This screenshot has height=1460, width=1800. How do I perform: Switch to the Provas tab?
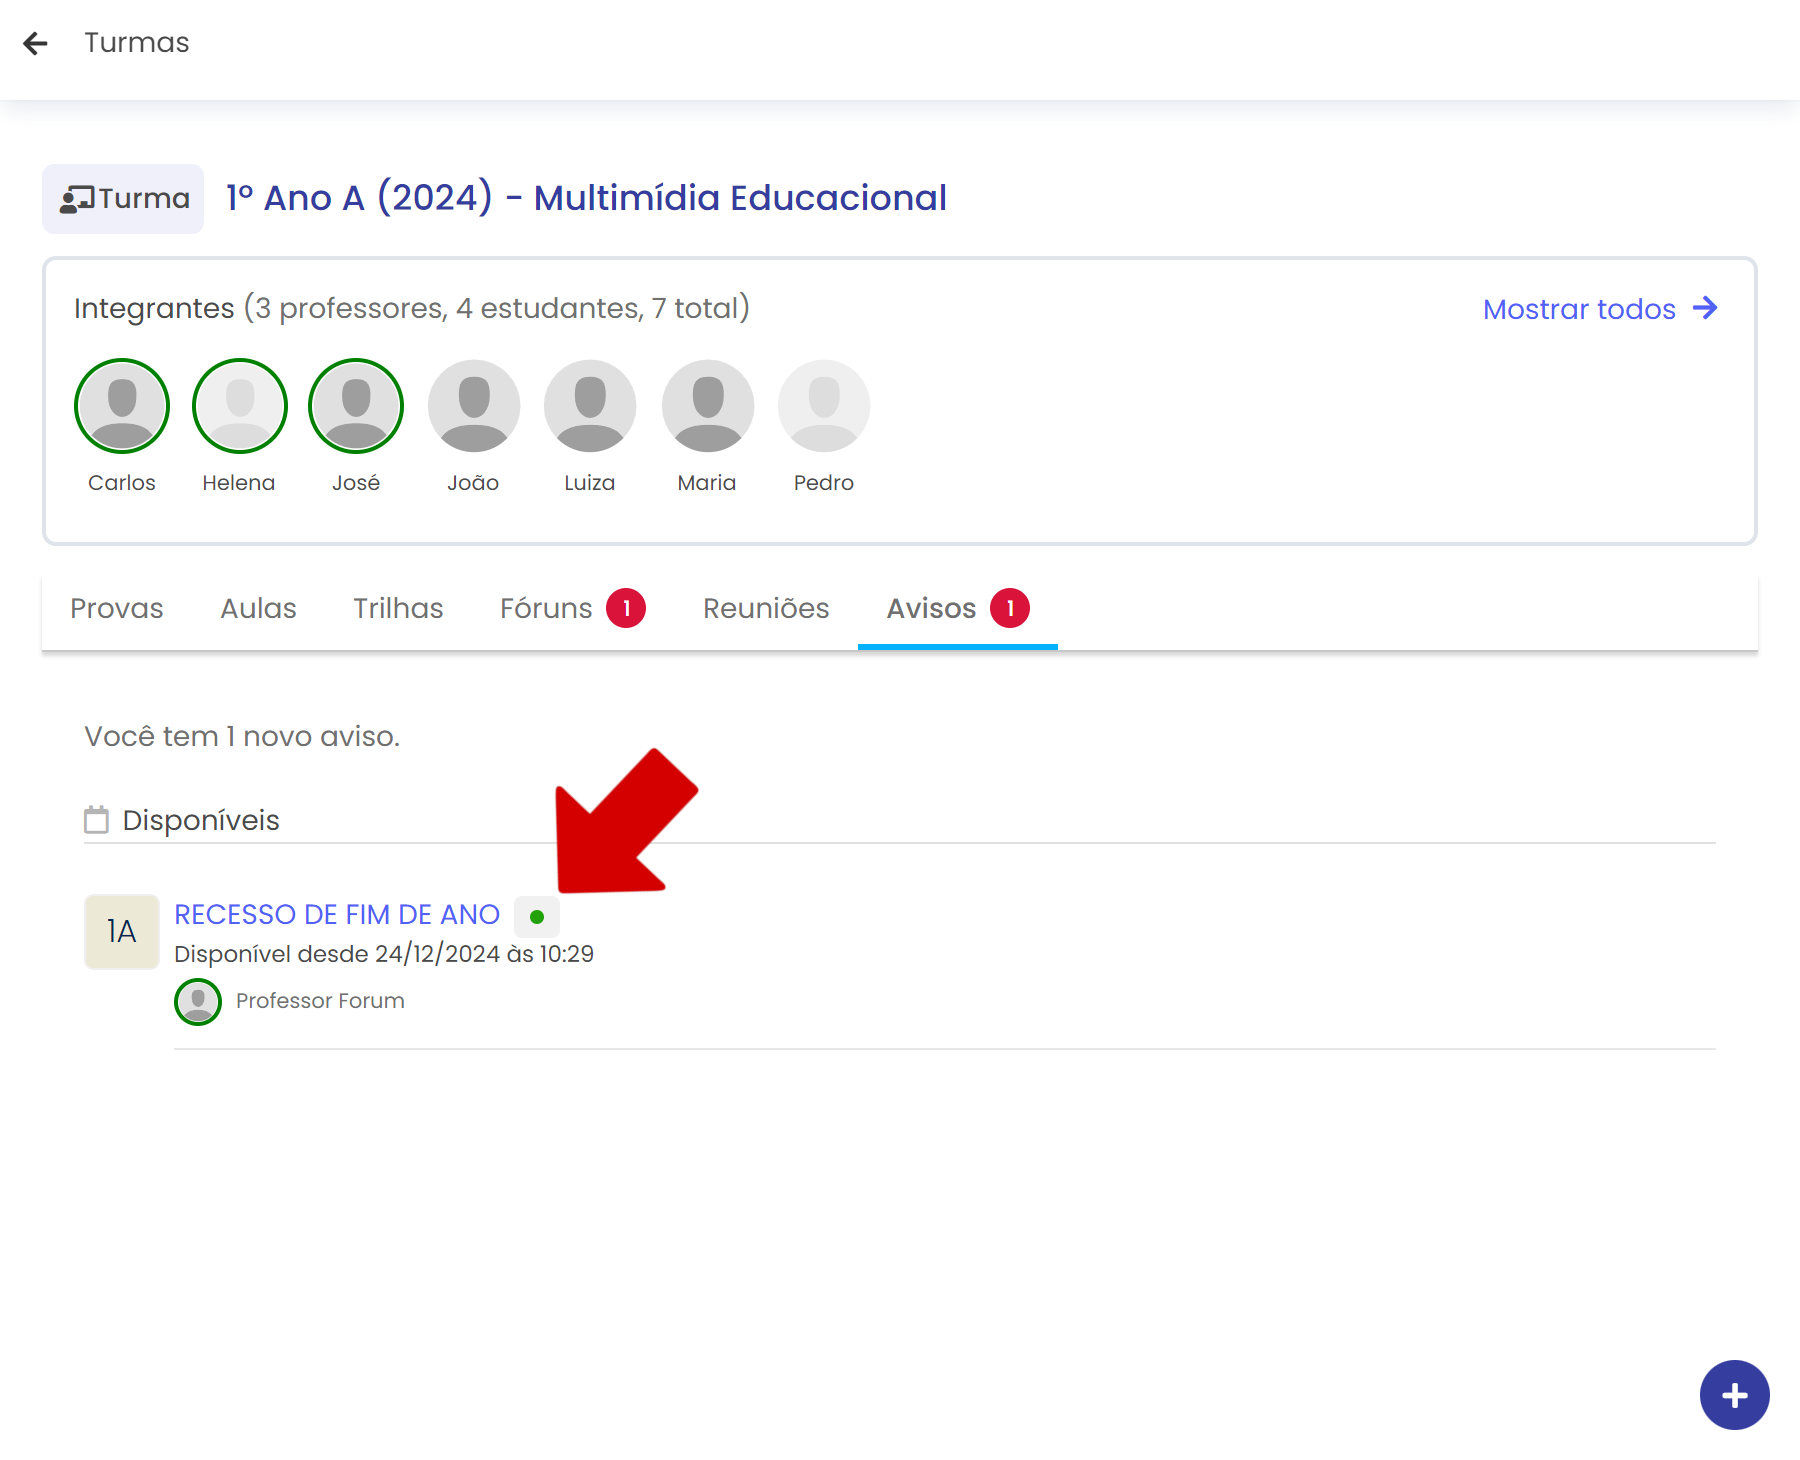pyautogui.click(x=117, y=609)
